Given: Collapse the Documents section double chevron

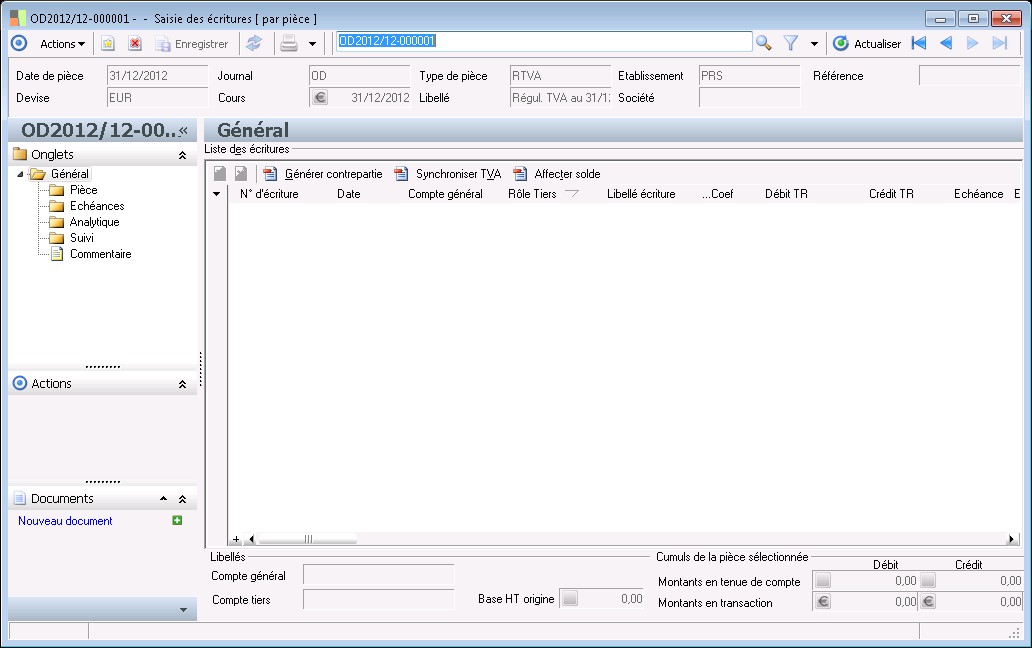Looking at the screenshot, I should [x=182, y=499].
